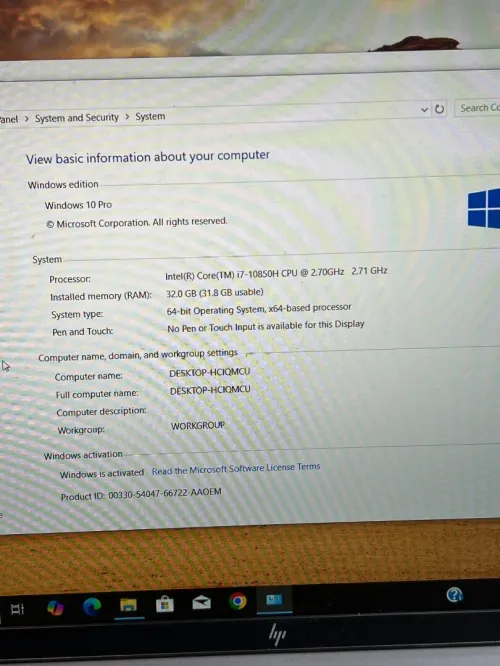The image size is (500, 666).
Task: Select the Windows is activated text
Action: (102, 474)
